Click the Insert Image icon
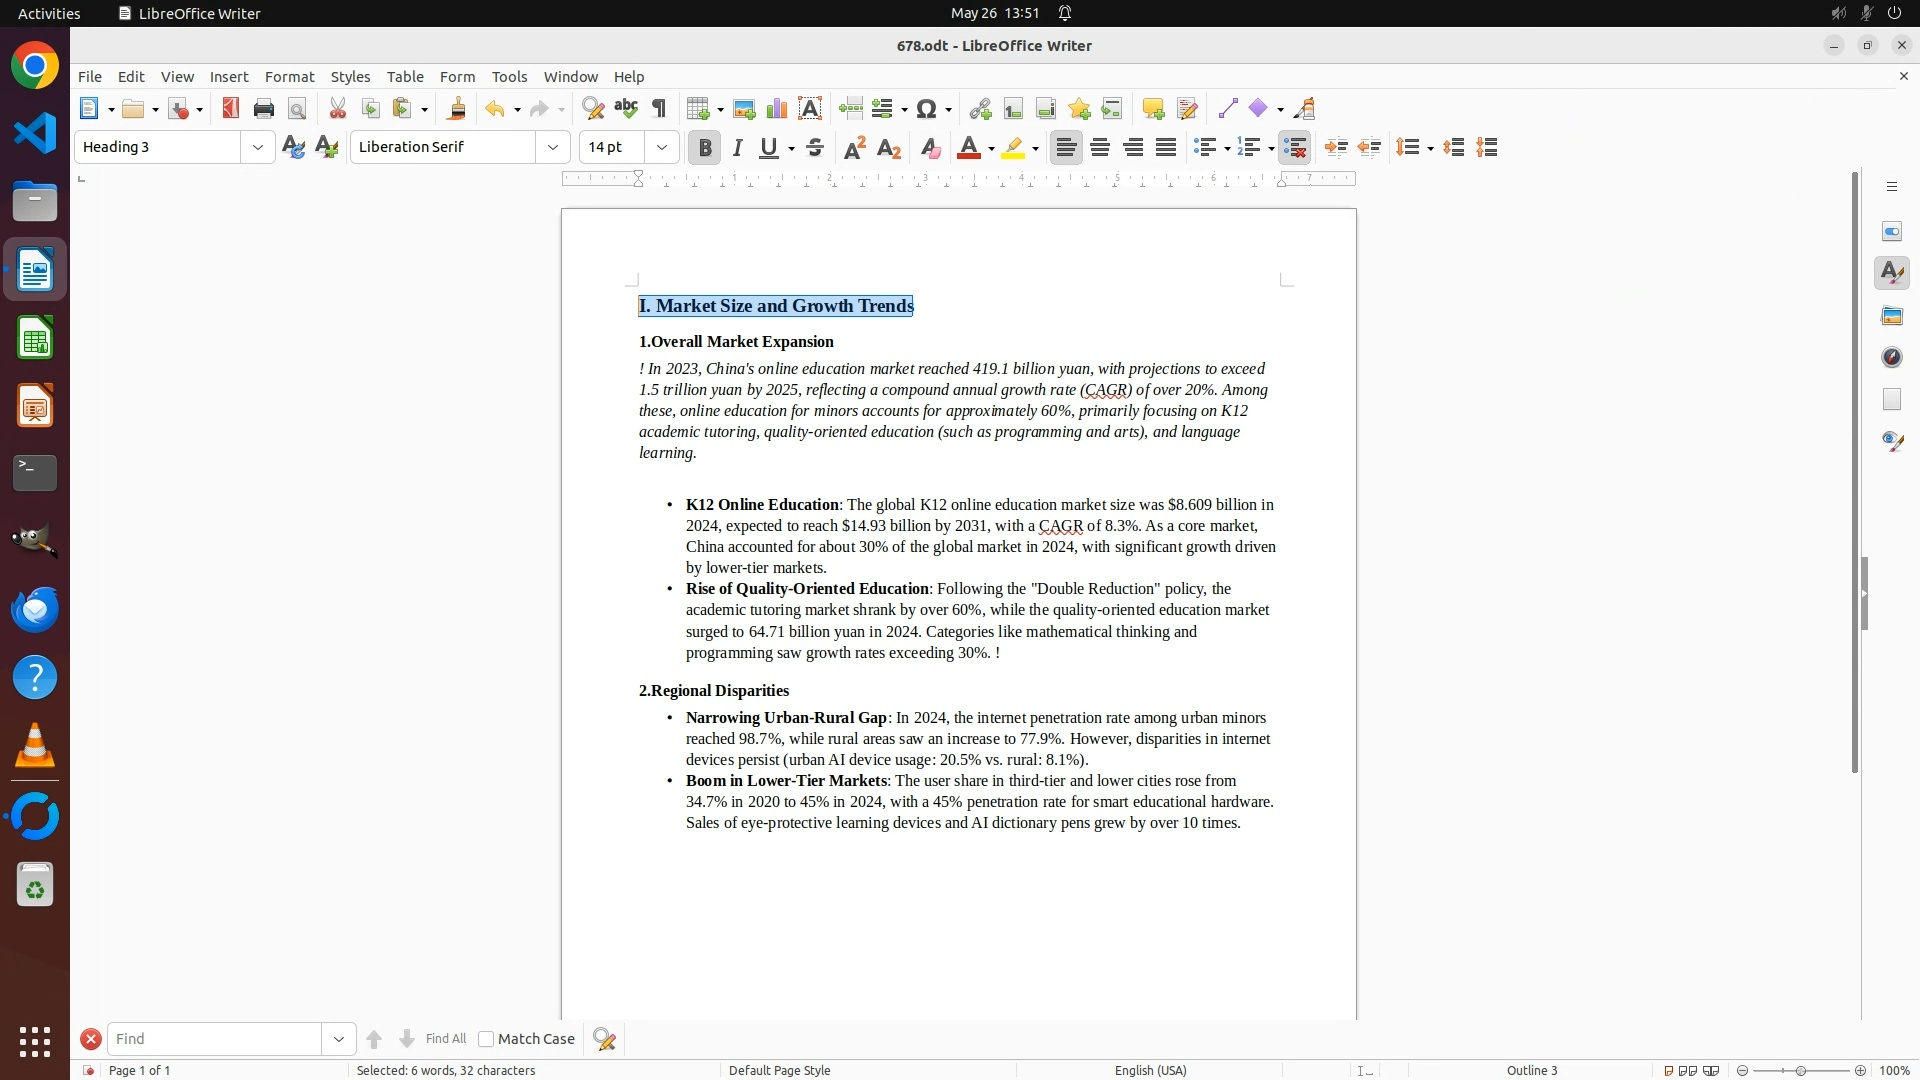1920x1080 pixels. (744, 109)
